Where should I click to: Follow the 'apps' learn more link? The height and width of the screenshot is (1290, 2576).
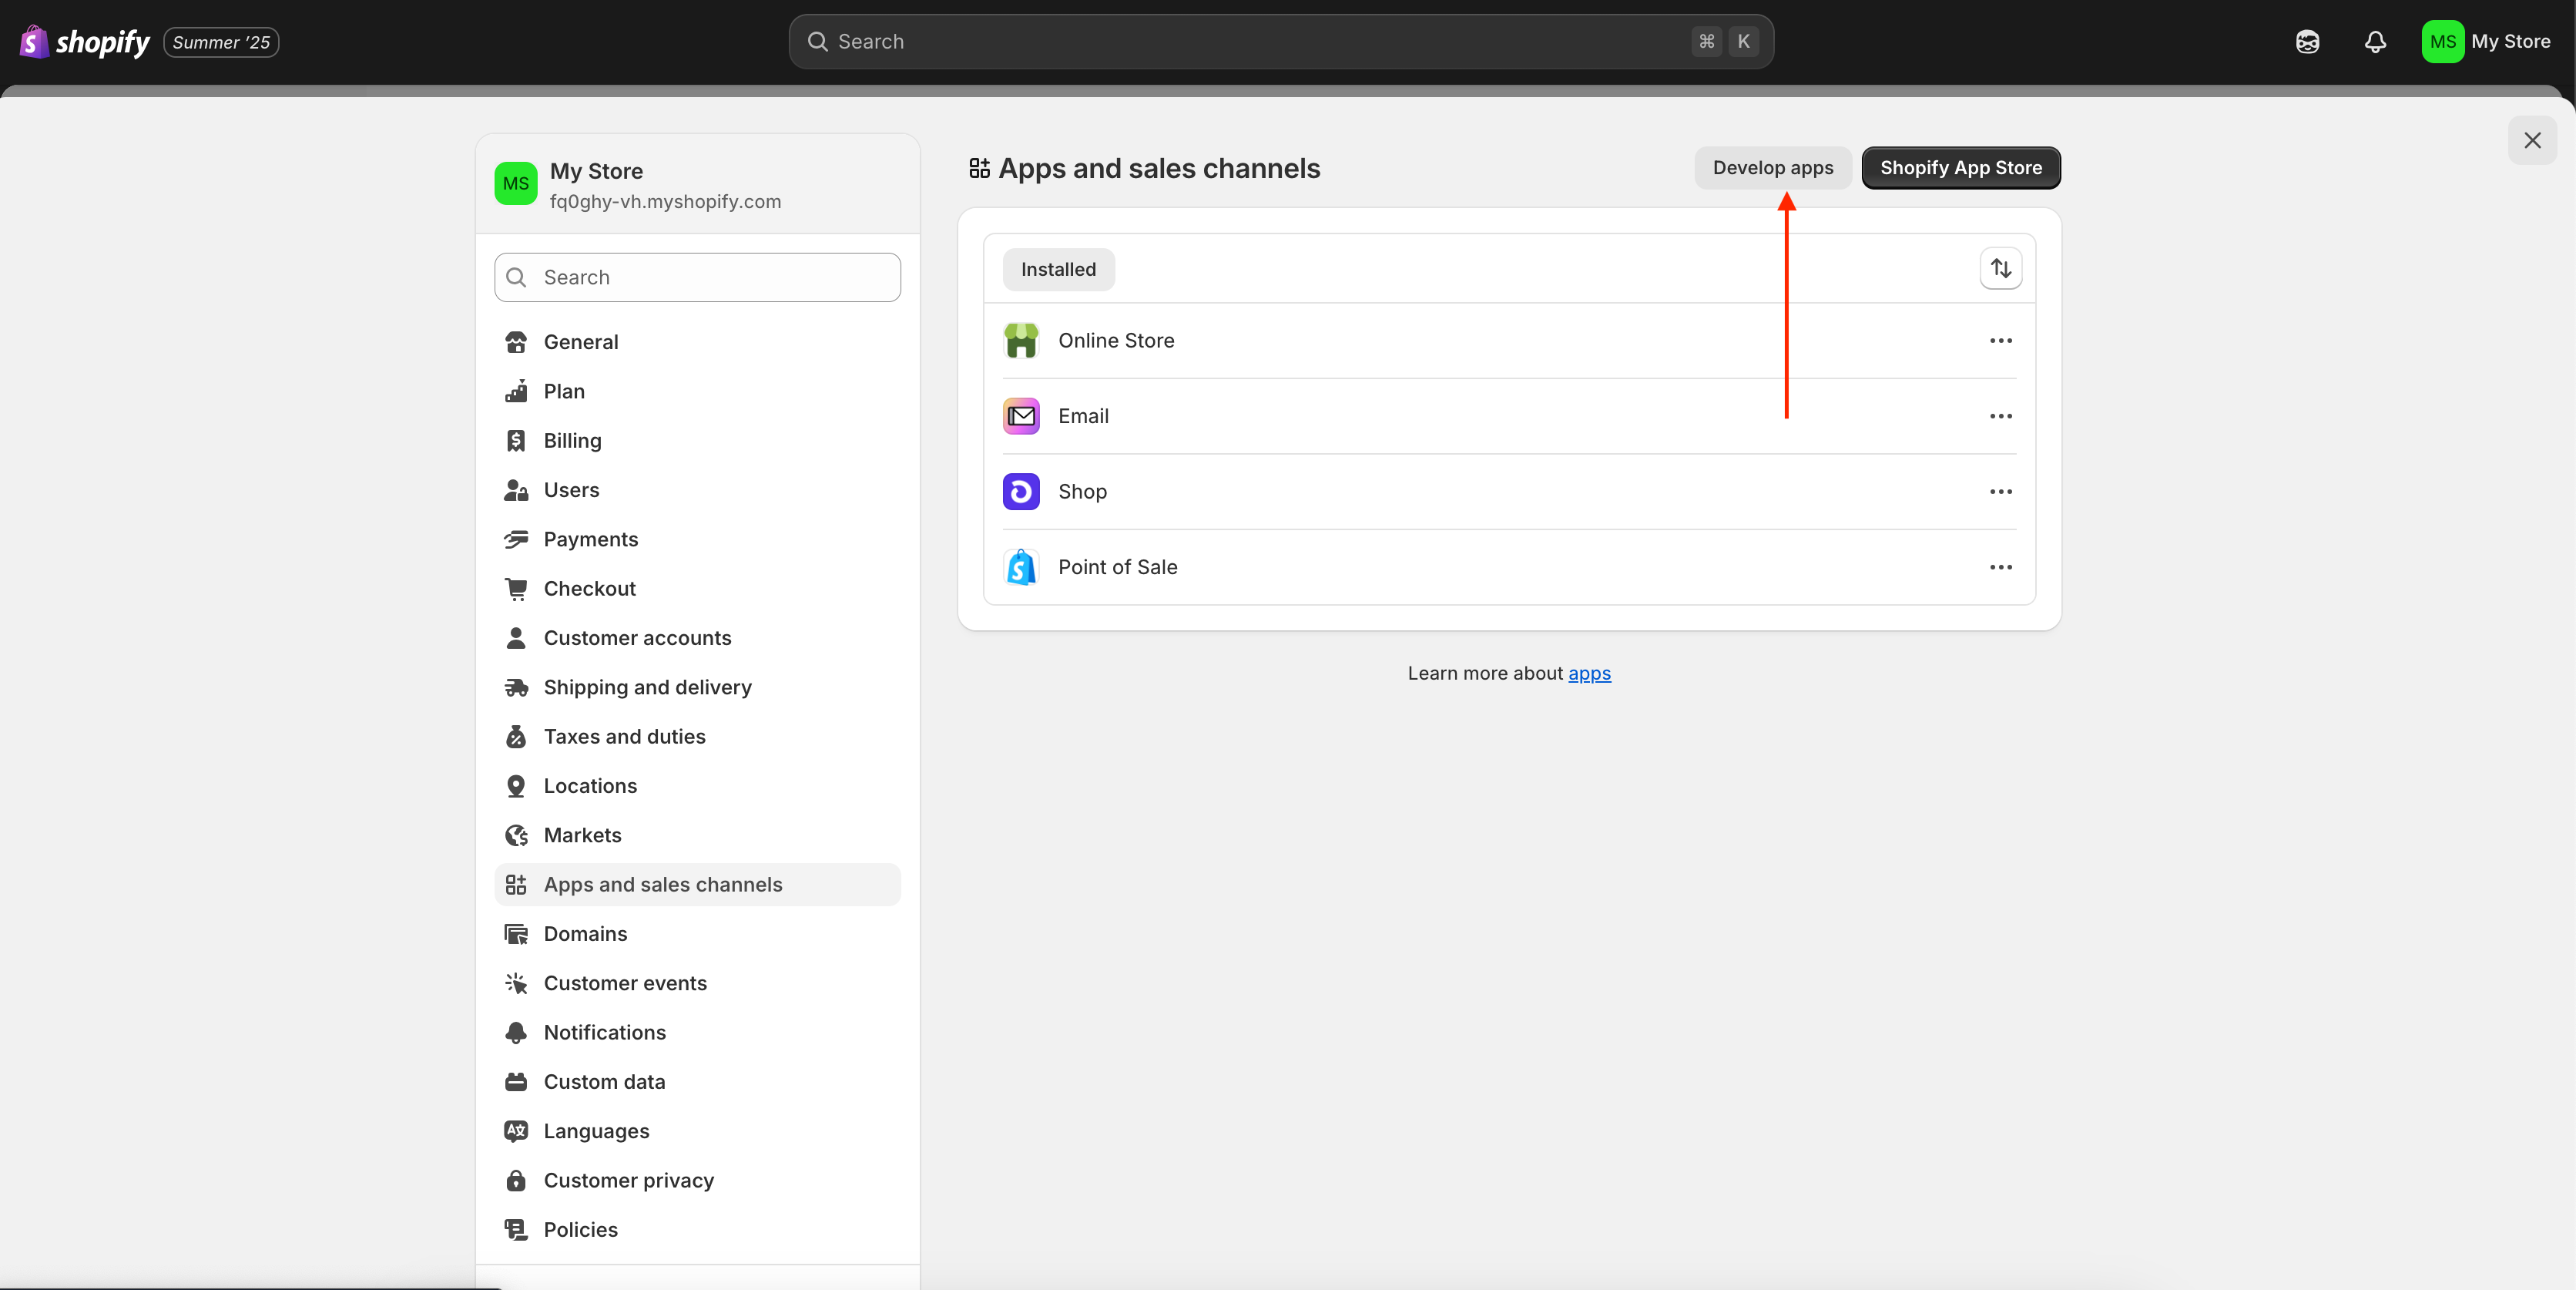(x=1589, y=674)
